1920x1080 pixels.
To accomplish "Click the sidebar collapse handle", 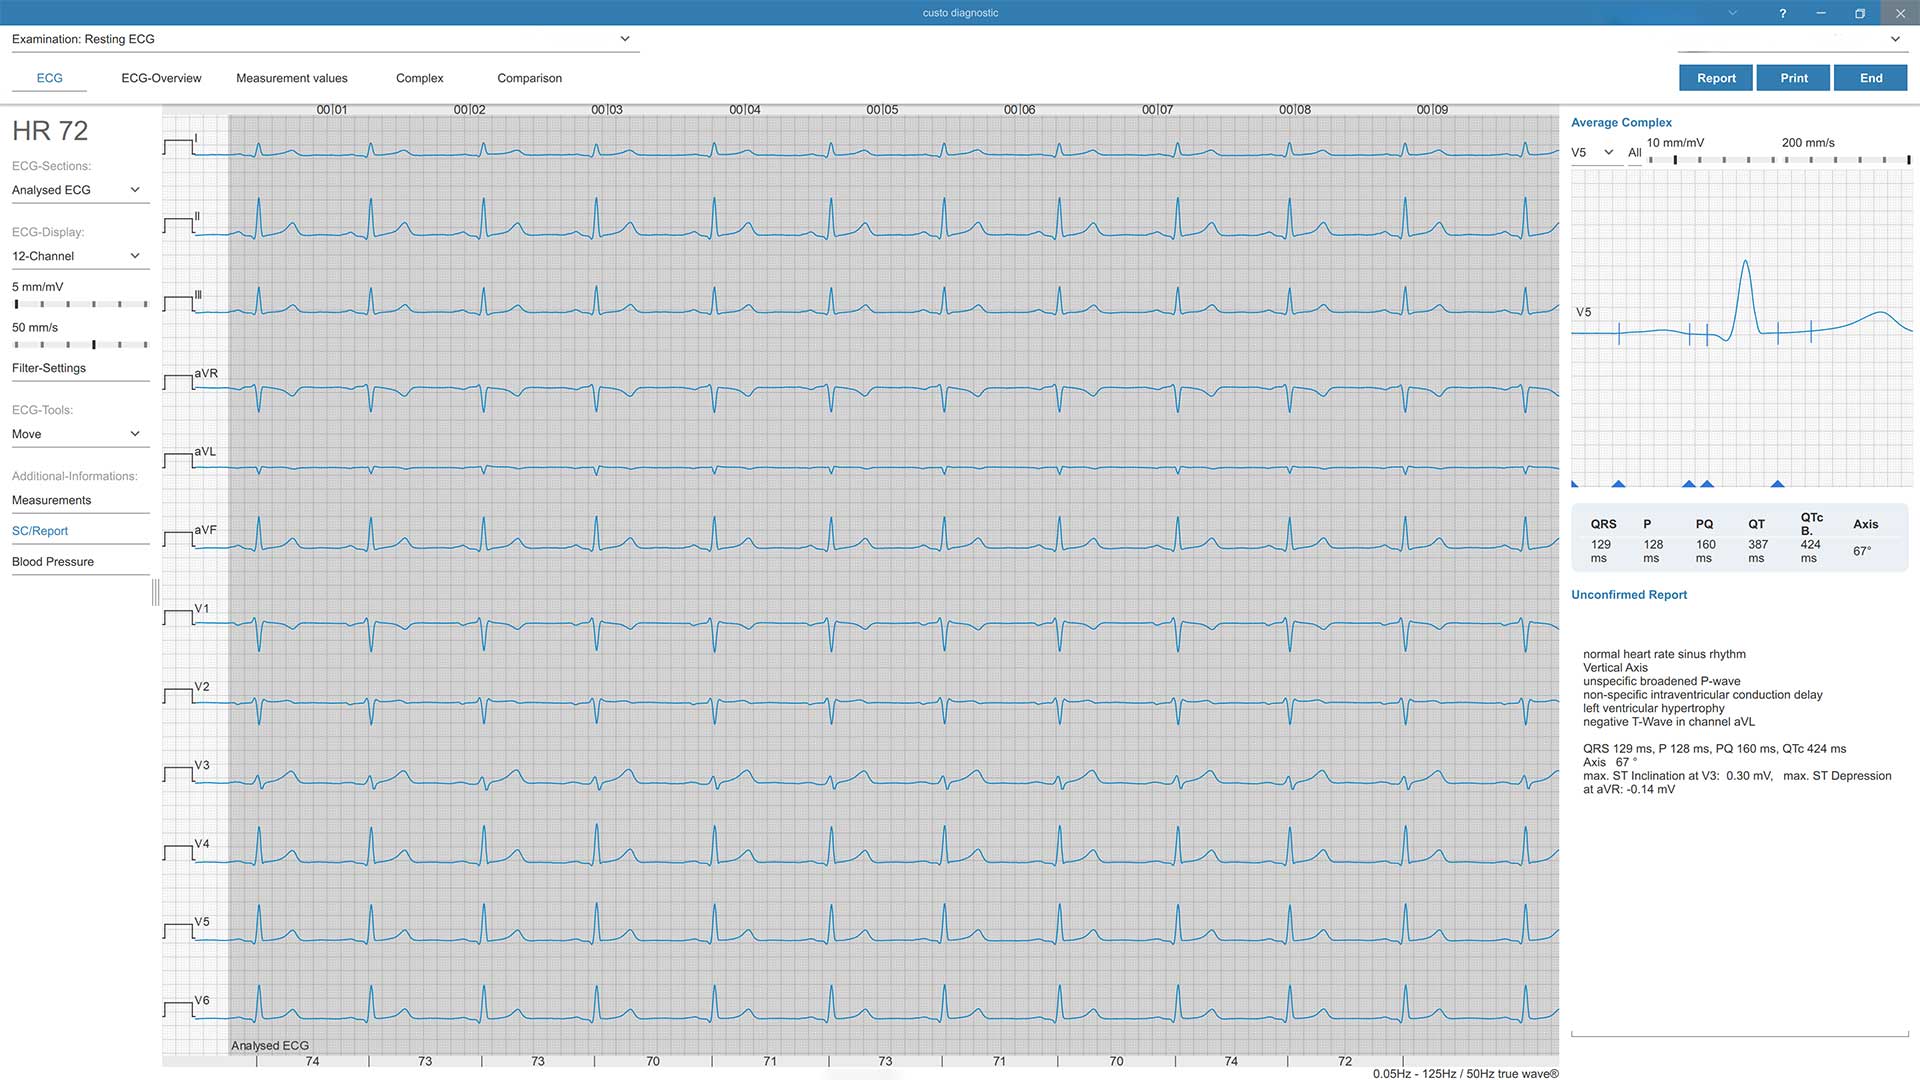I will [155, 592].
